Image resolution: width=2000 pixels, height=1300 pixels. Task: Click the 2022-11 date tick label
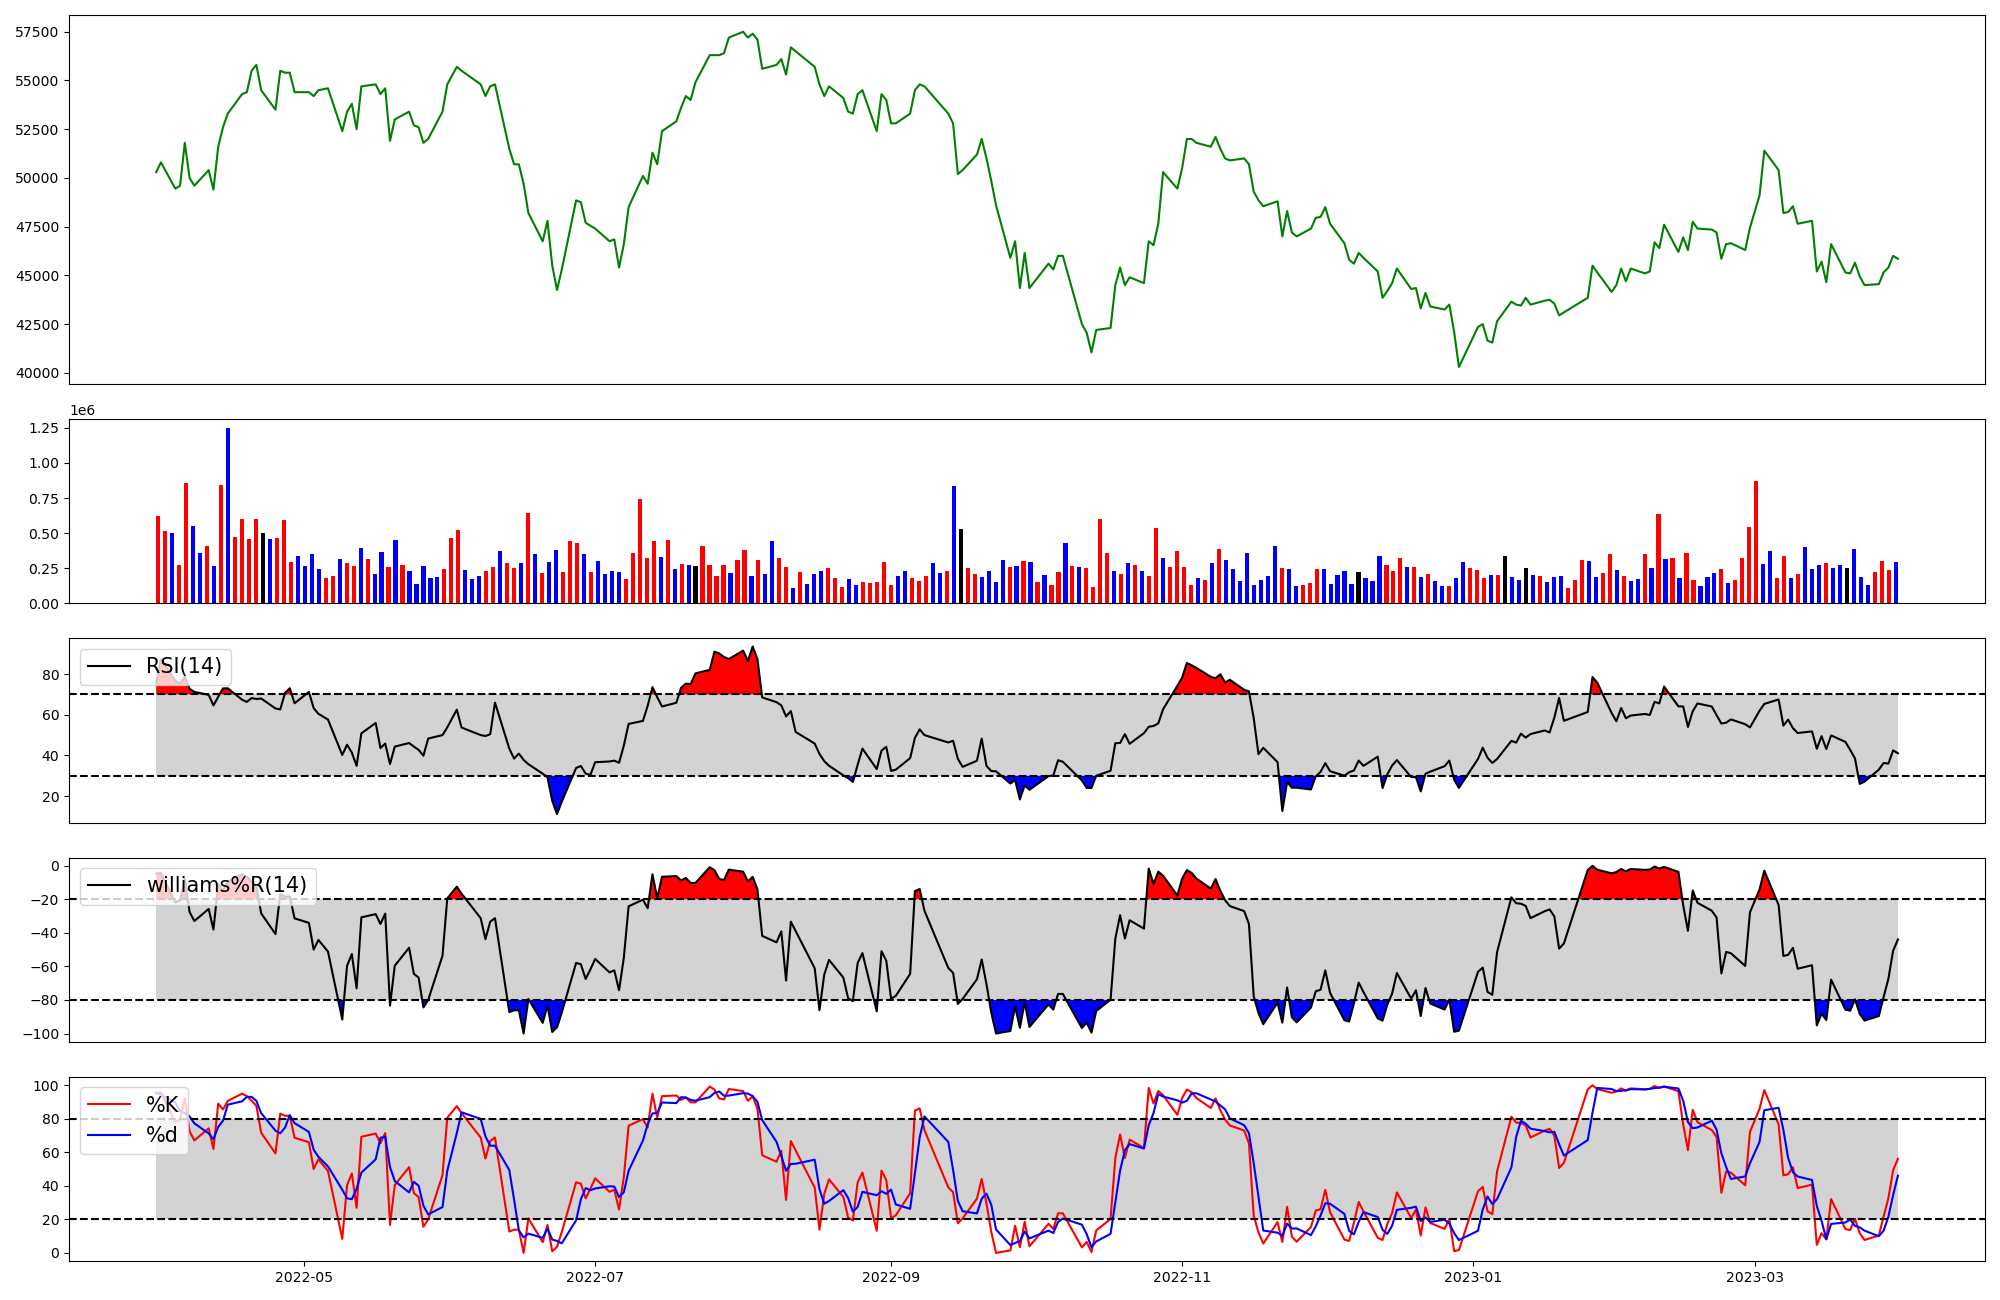(1182, 1277)
